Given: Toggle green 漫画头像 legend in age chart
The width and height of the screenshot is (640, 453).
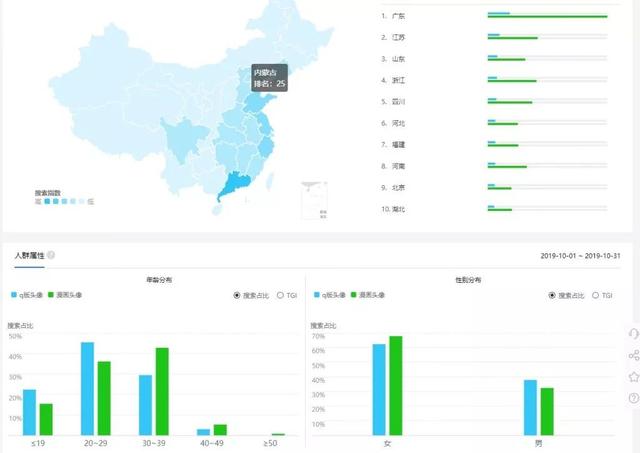Looking at the screenshot, I should [x=66, y=295].
